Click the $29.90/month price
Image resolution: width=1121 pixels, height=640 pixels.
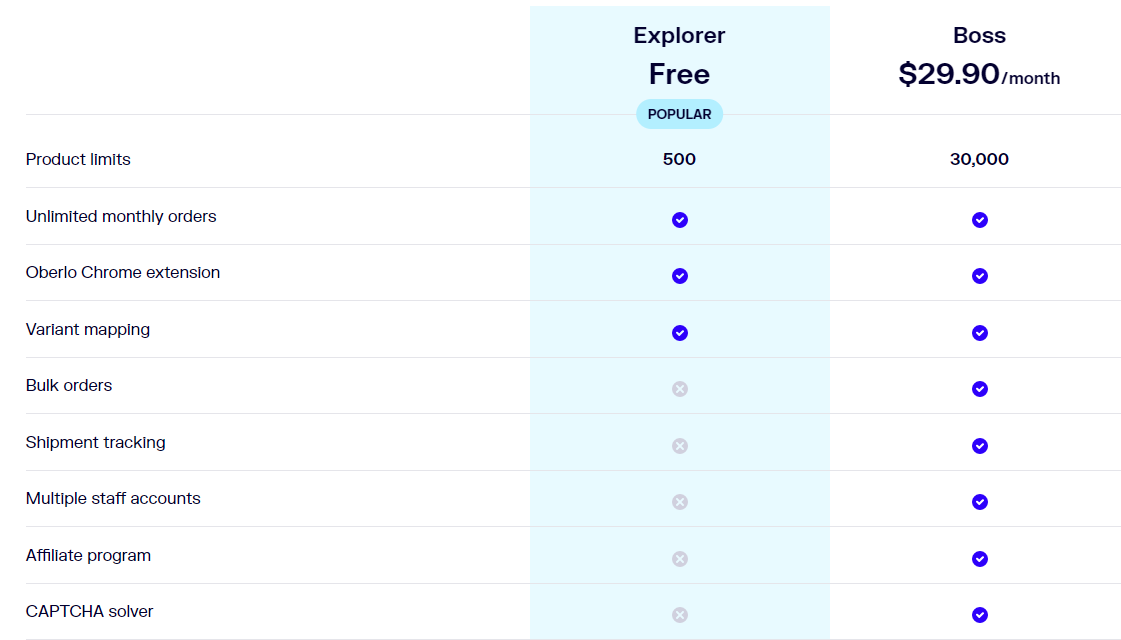979,75
